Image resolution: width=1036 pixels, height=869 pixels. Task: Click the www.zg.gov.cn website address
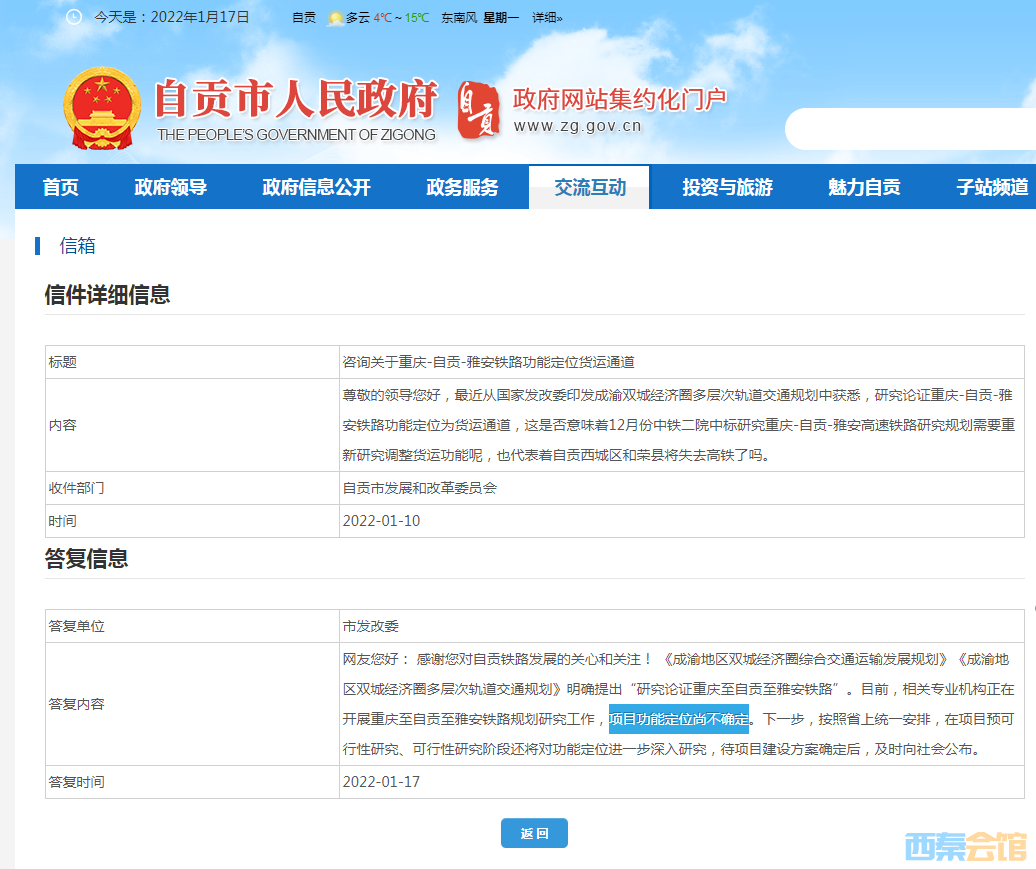577,126
